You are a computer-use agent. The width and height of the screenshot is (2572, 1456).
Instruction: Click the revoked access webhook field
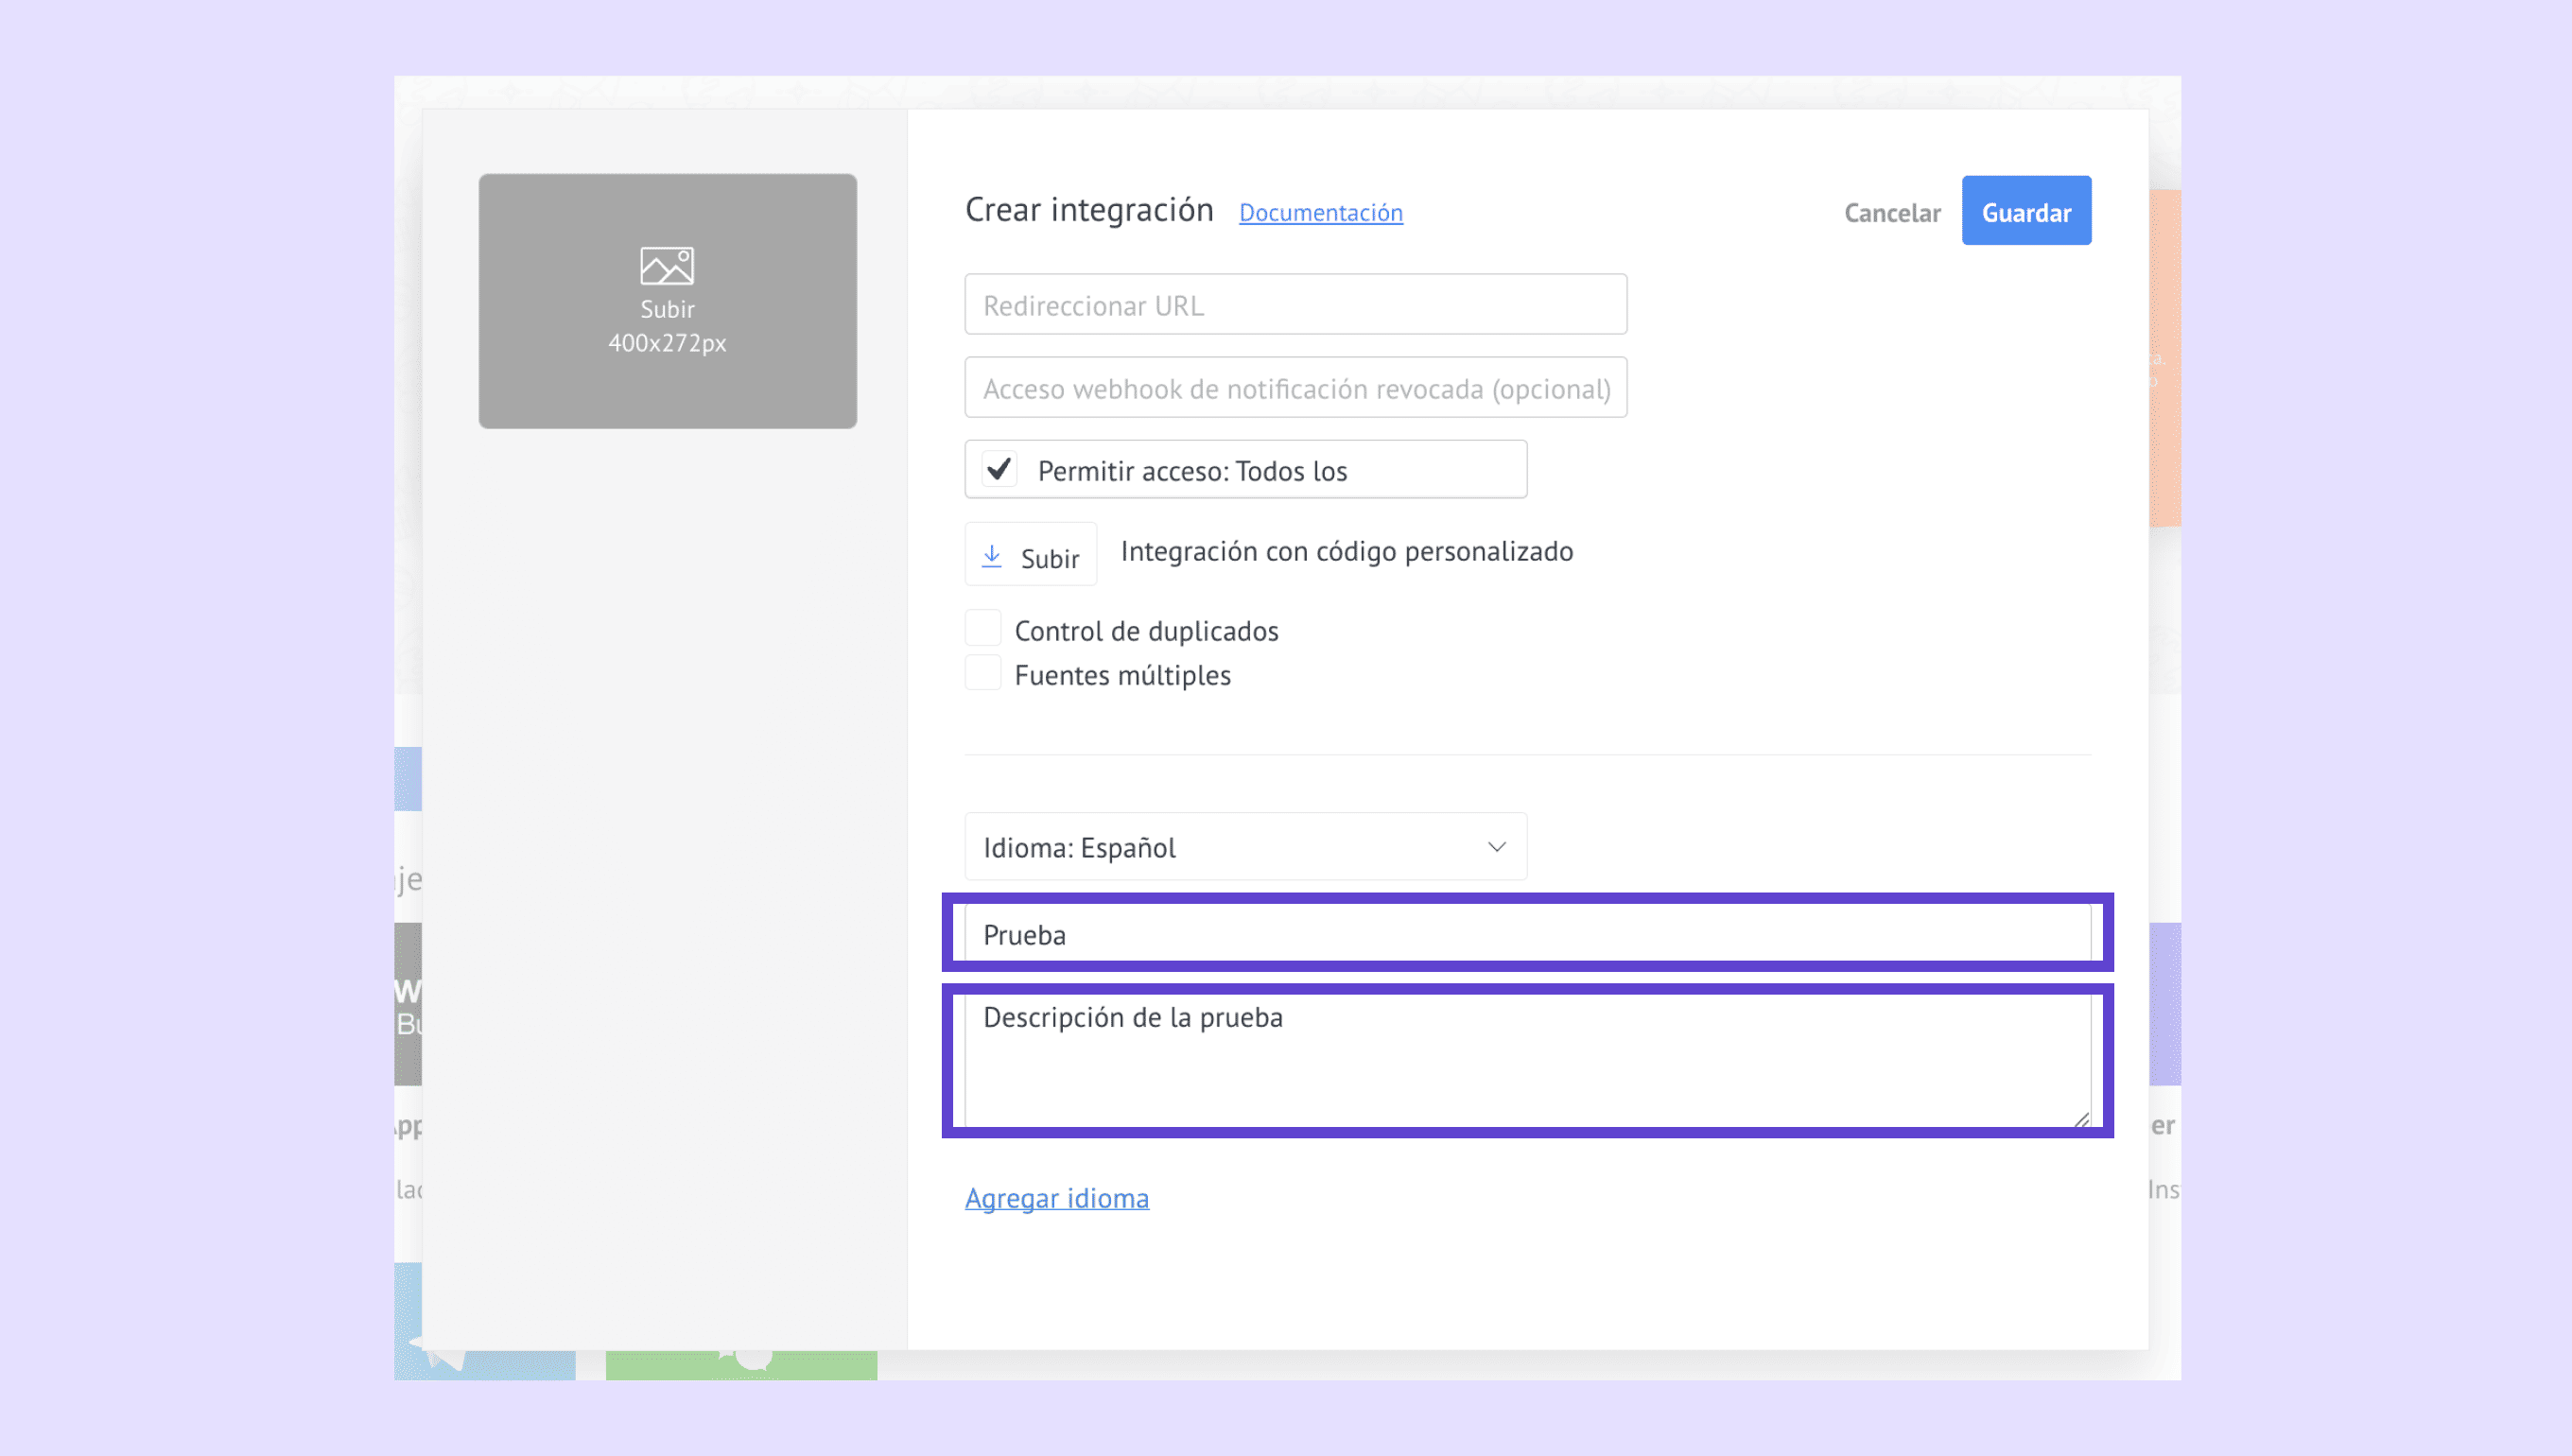click(1295, 388)
